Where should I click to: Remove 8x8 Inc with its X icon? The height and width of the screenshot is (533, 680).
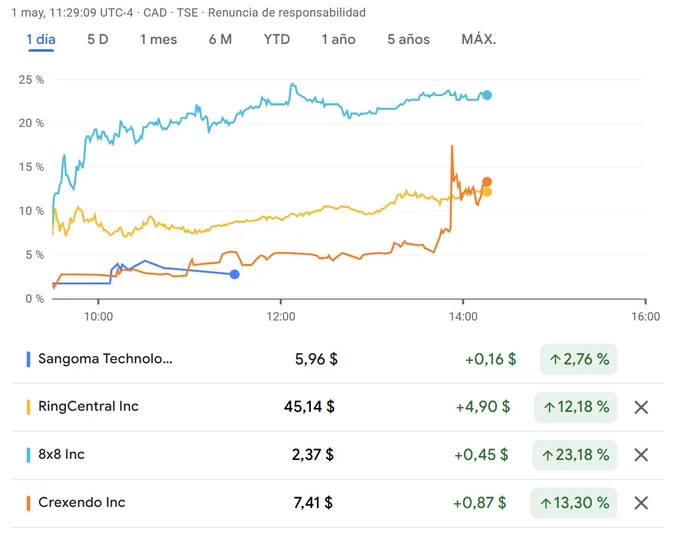click(x=641, y=455)
